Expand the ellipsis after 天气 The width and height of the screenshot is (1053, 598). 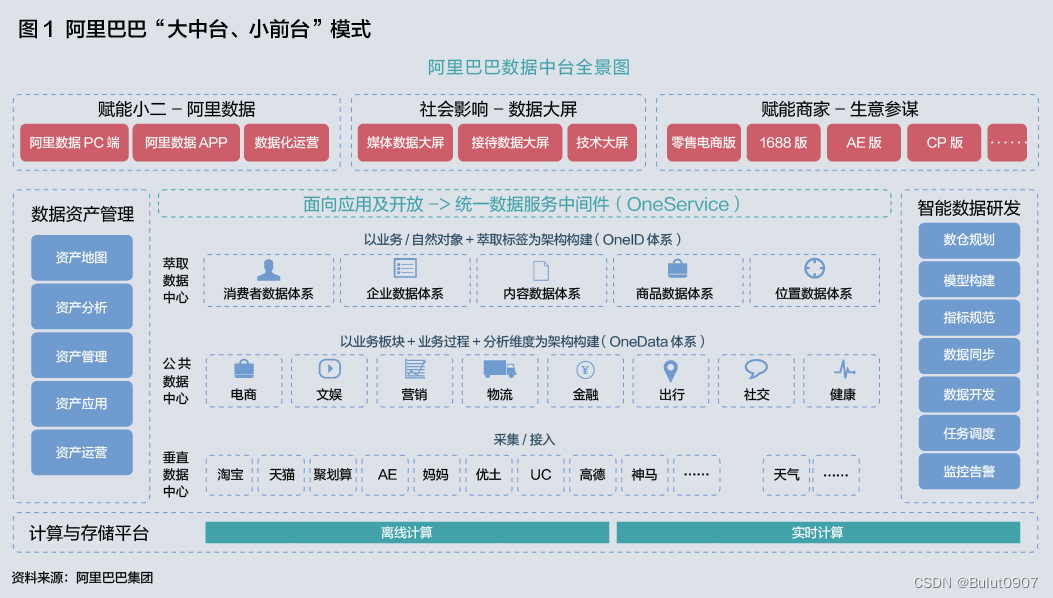pyautogui.click(x=836, y=475)
